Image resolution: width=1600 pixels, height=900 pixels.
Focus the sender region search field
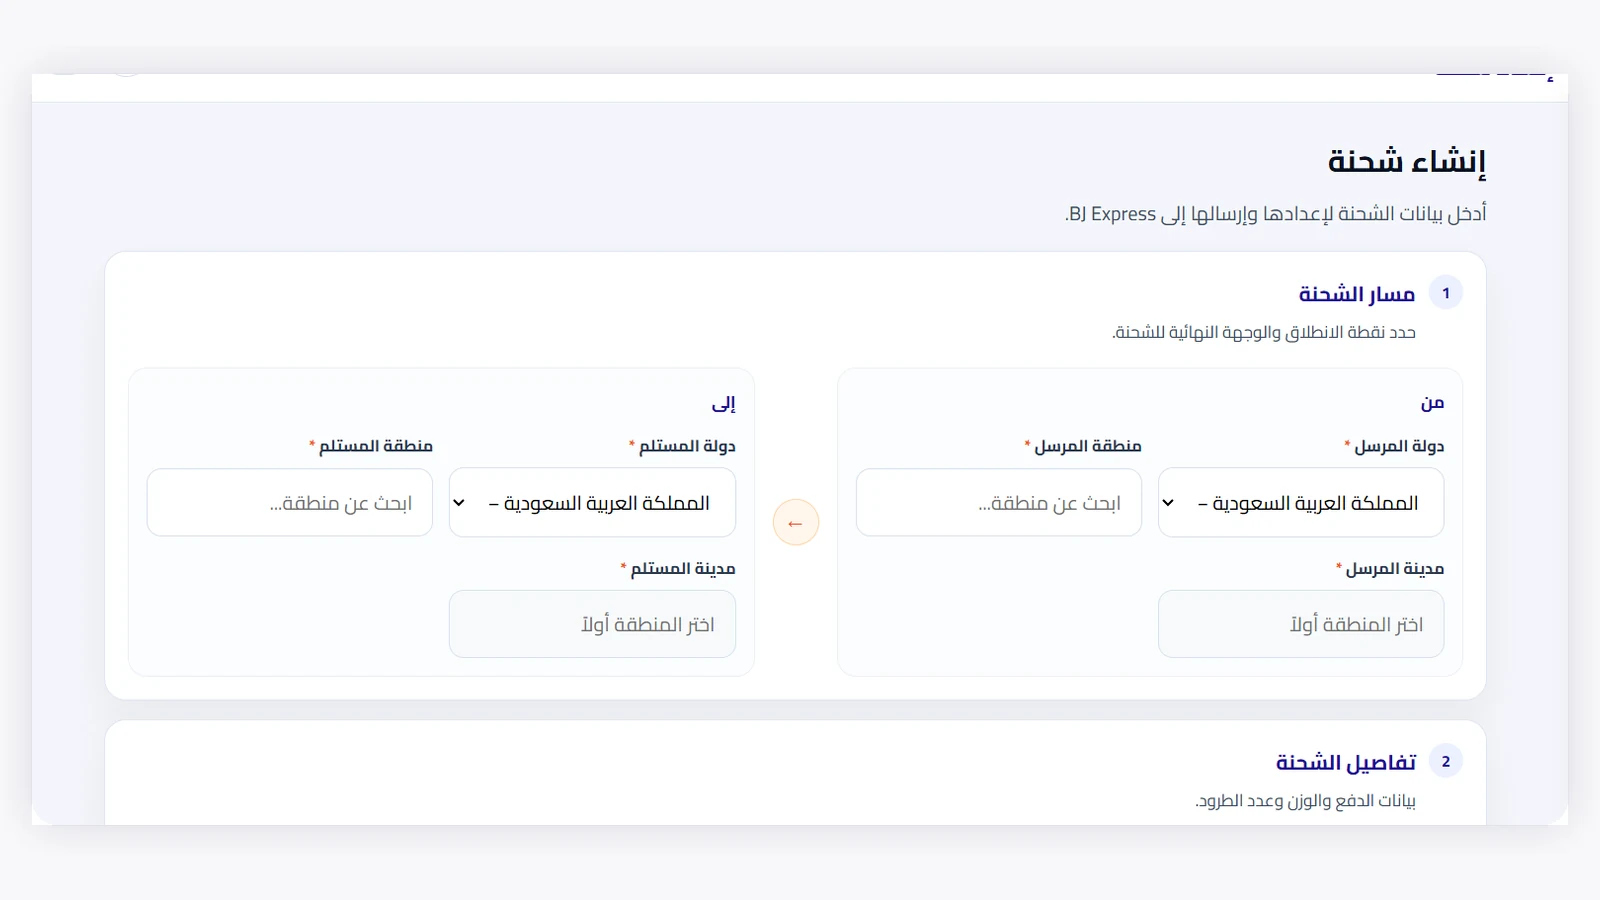coord(999,503)
